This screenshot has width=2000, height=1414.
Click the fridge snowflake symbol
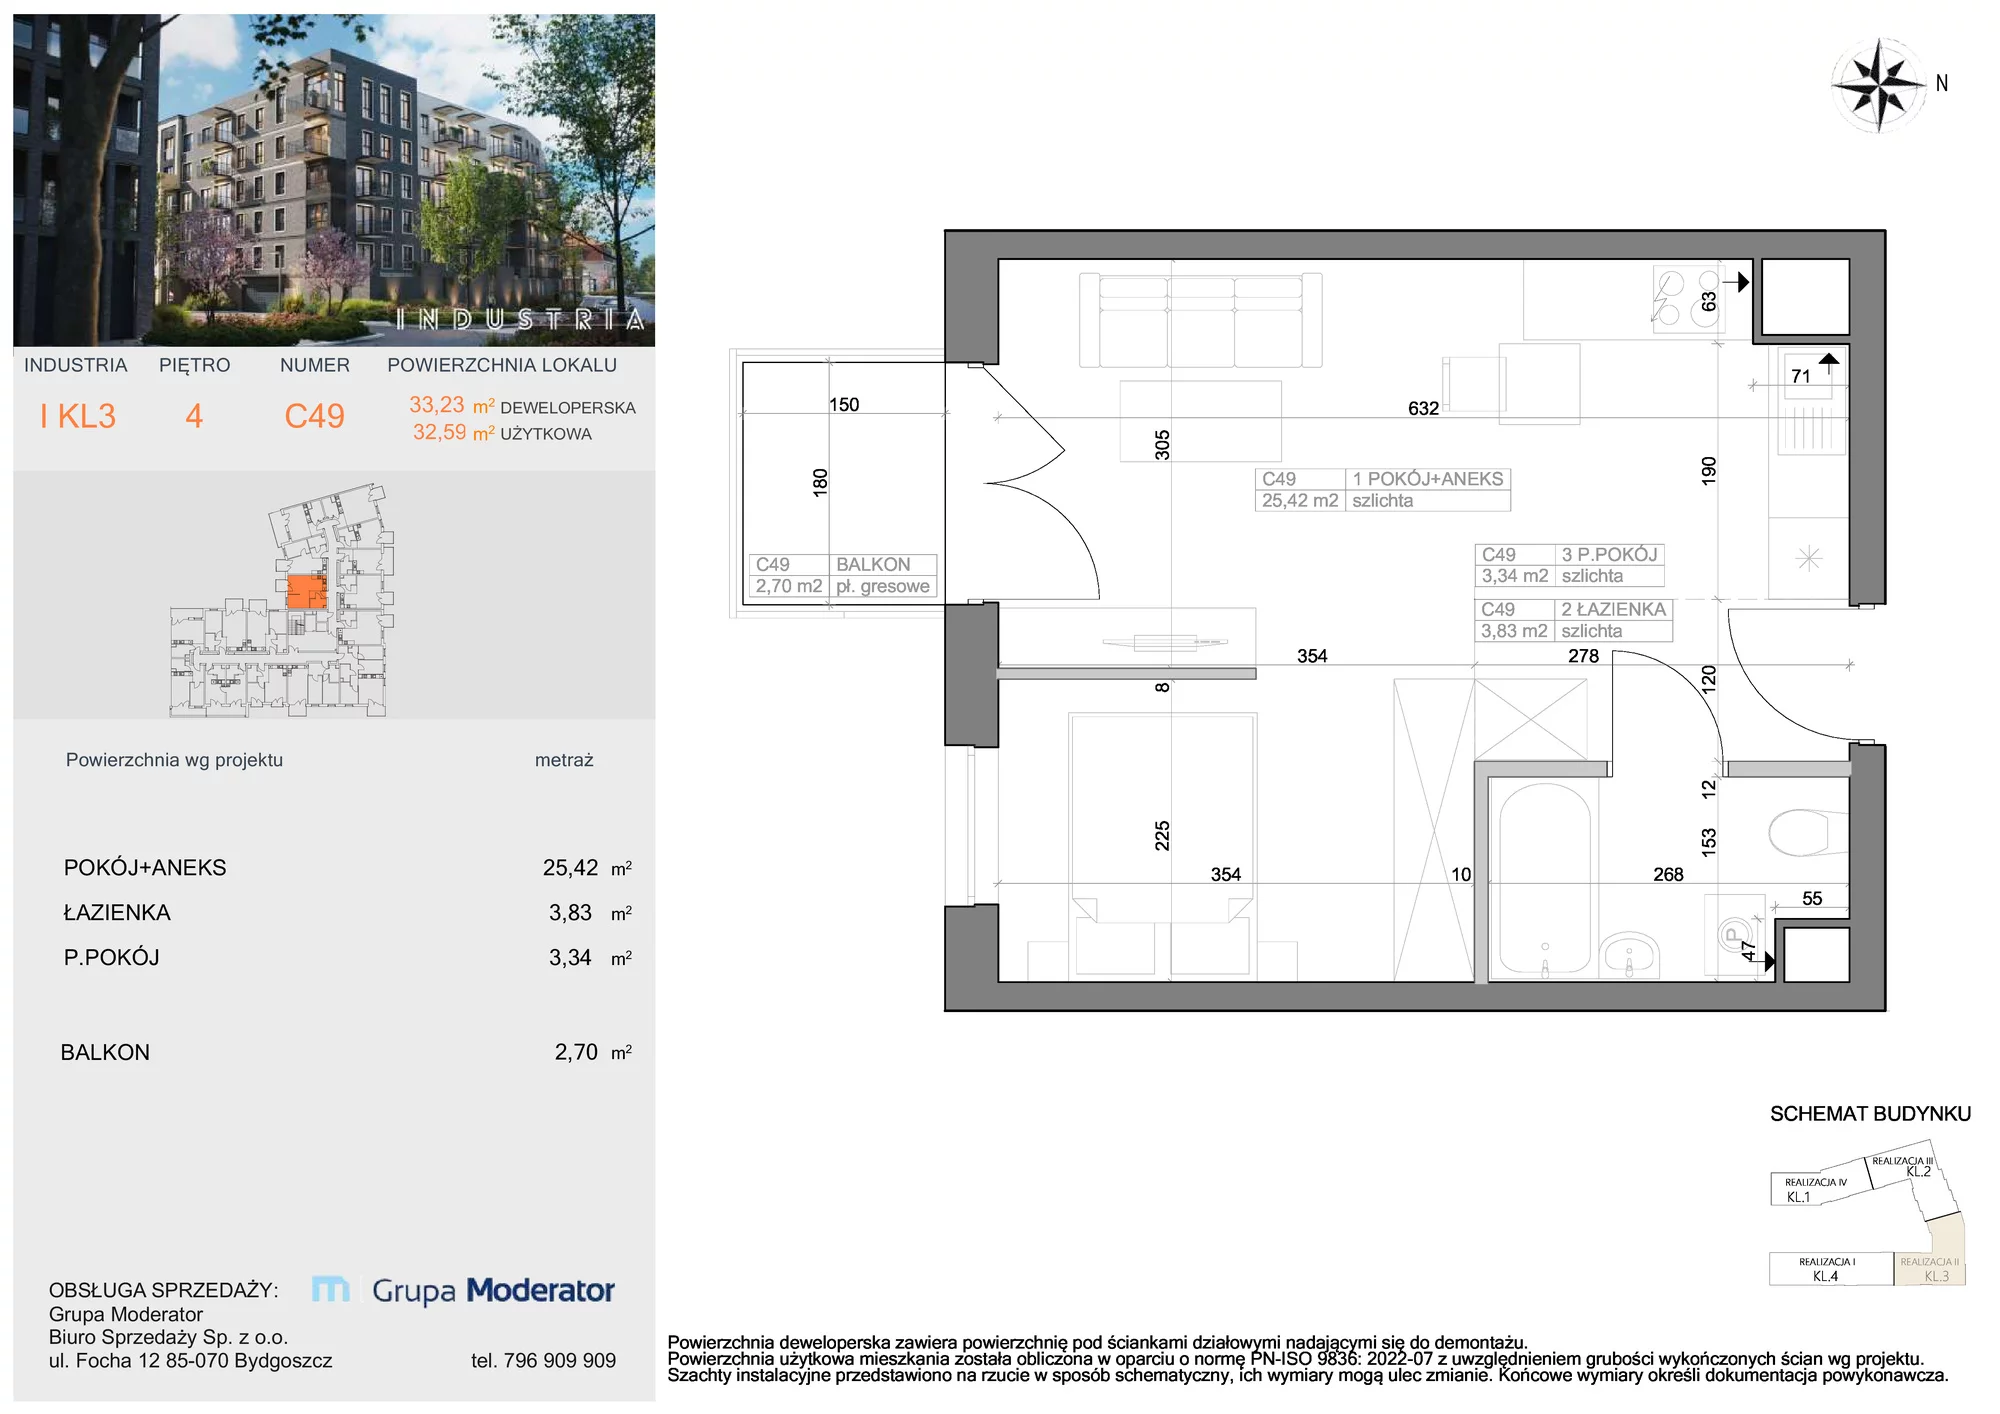click(x=1808, y=558)
